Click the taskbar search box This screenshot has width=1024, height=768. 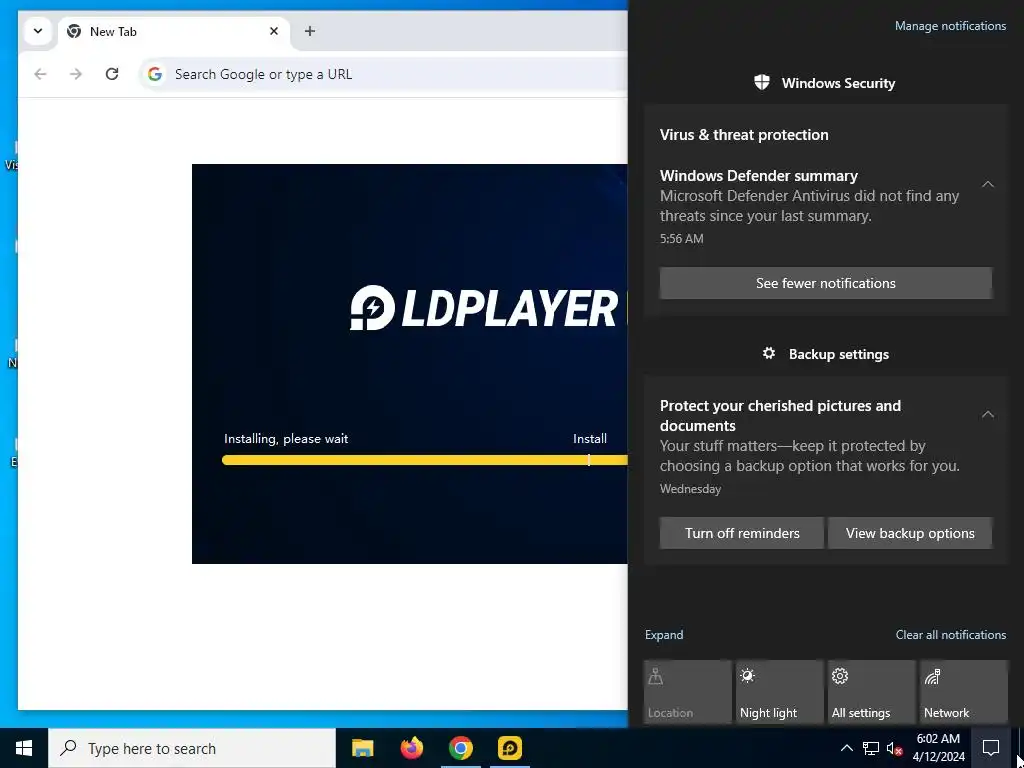(192, 748)
